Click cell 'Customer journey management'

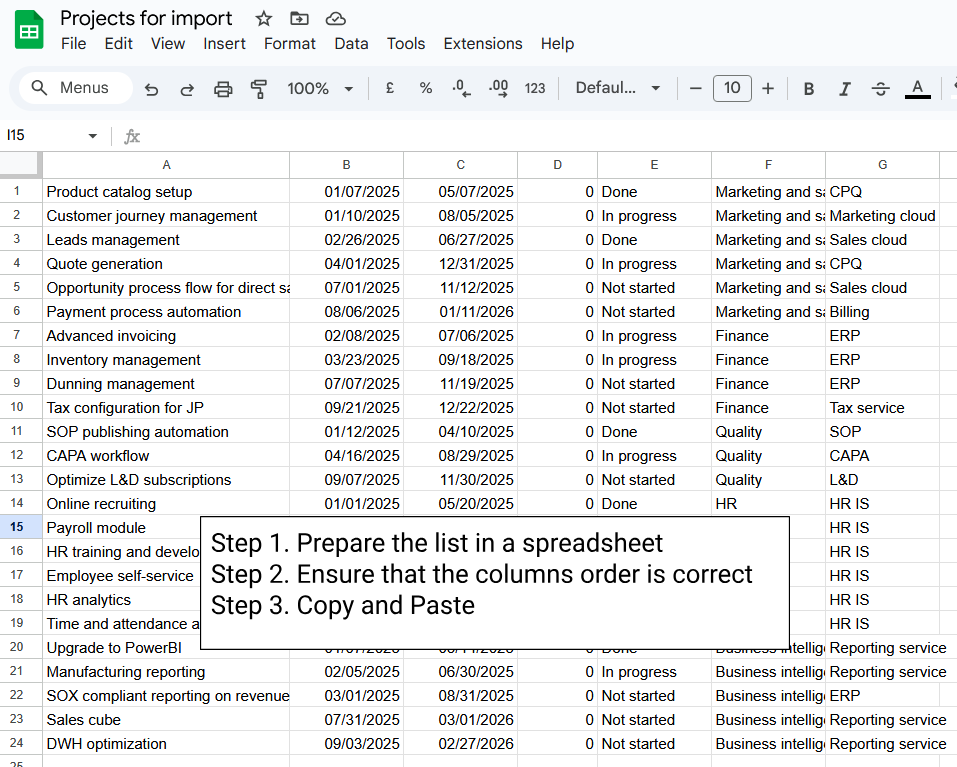pos(166,215)
